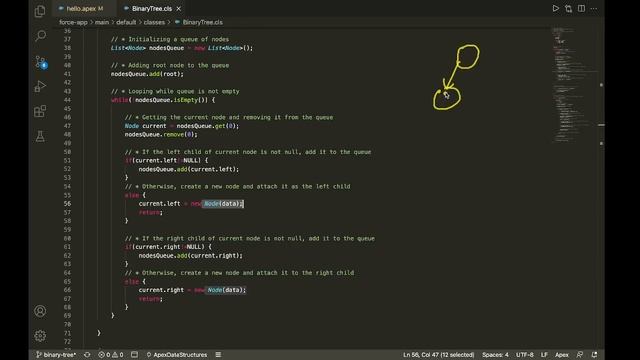This screenshot has width=640, height=360.
Task: Click line number 44 in gutter
Action: click(x=67, y=100)
